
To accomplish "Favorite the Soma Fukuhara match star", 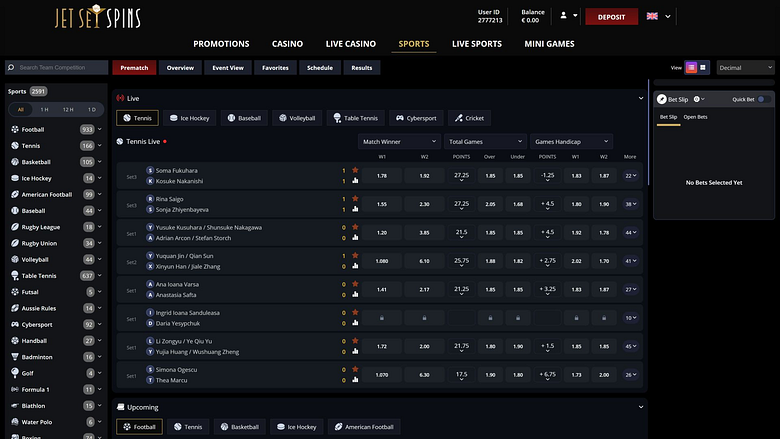I will [355, 170].
